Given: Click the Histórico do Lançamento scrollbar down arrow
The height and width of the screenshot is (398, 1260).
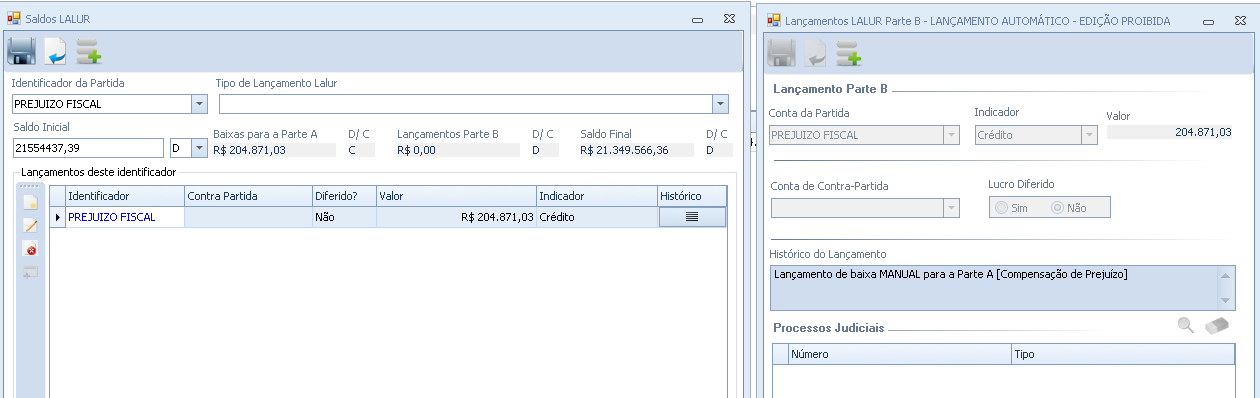Looking at the screenshot, I should click(1227, 301).
